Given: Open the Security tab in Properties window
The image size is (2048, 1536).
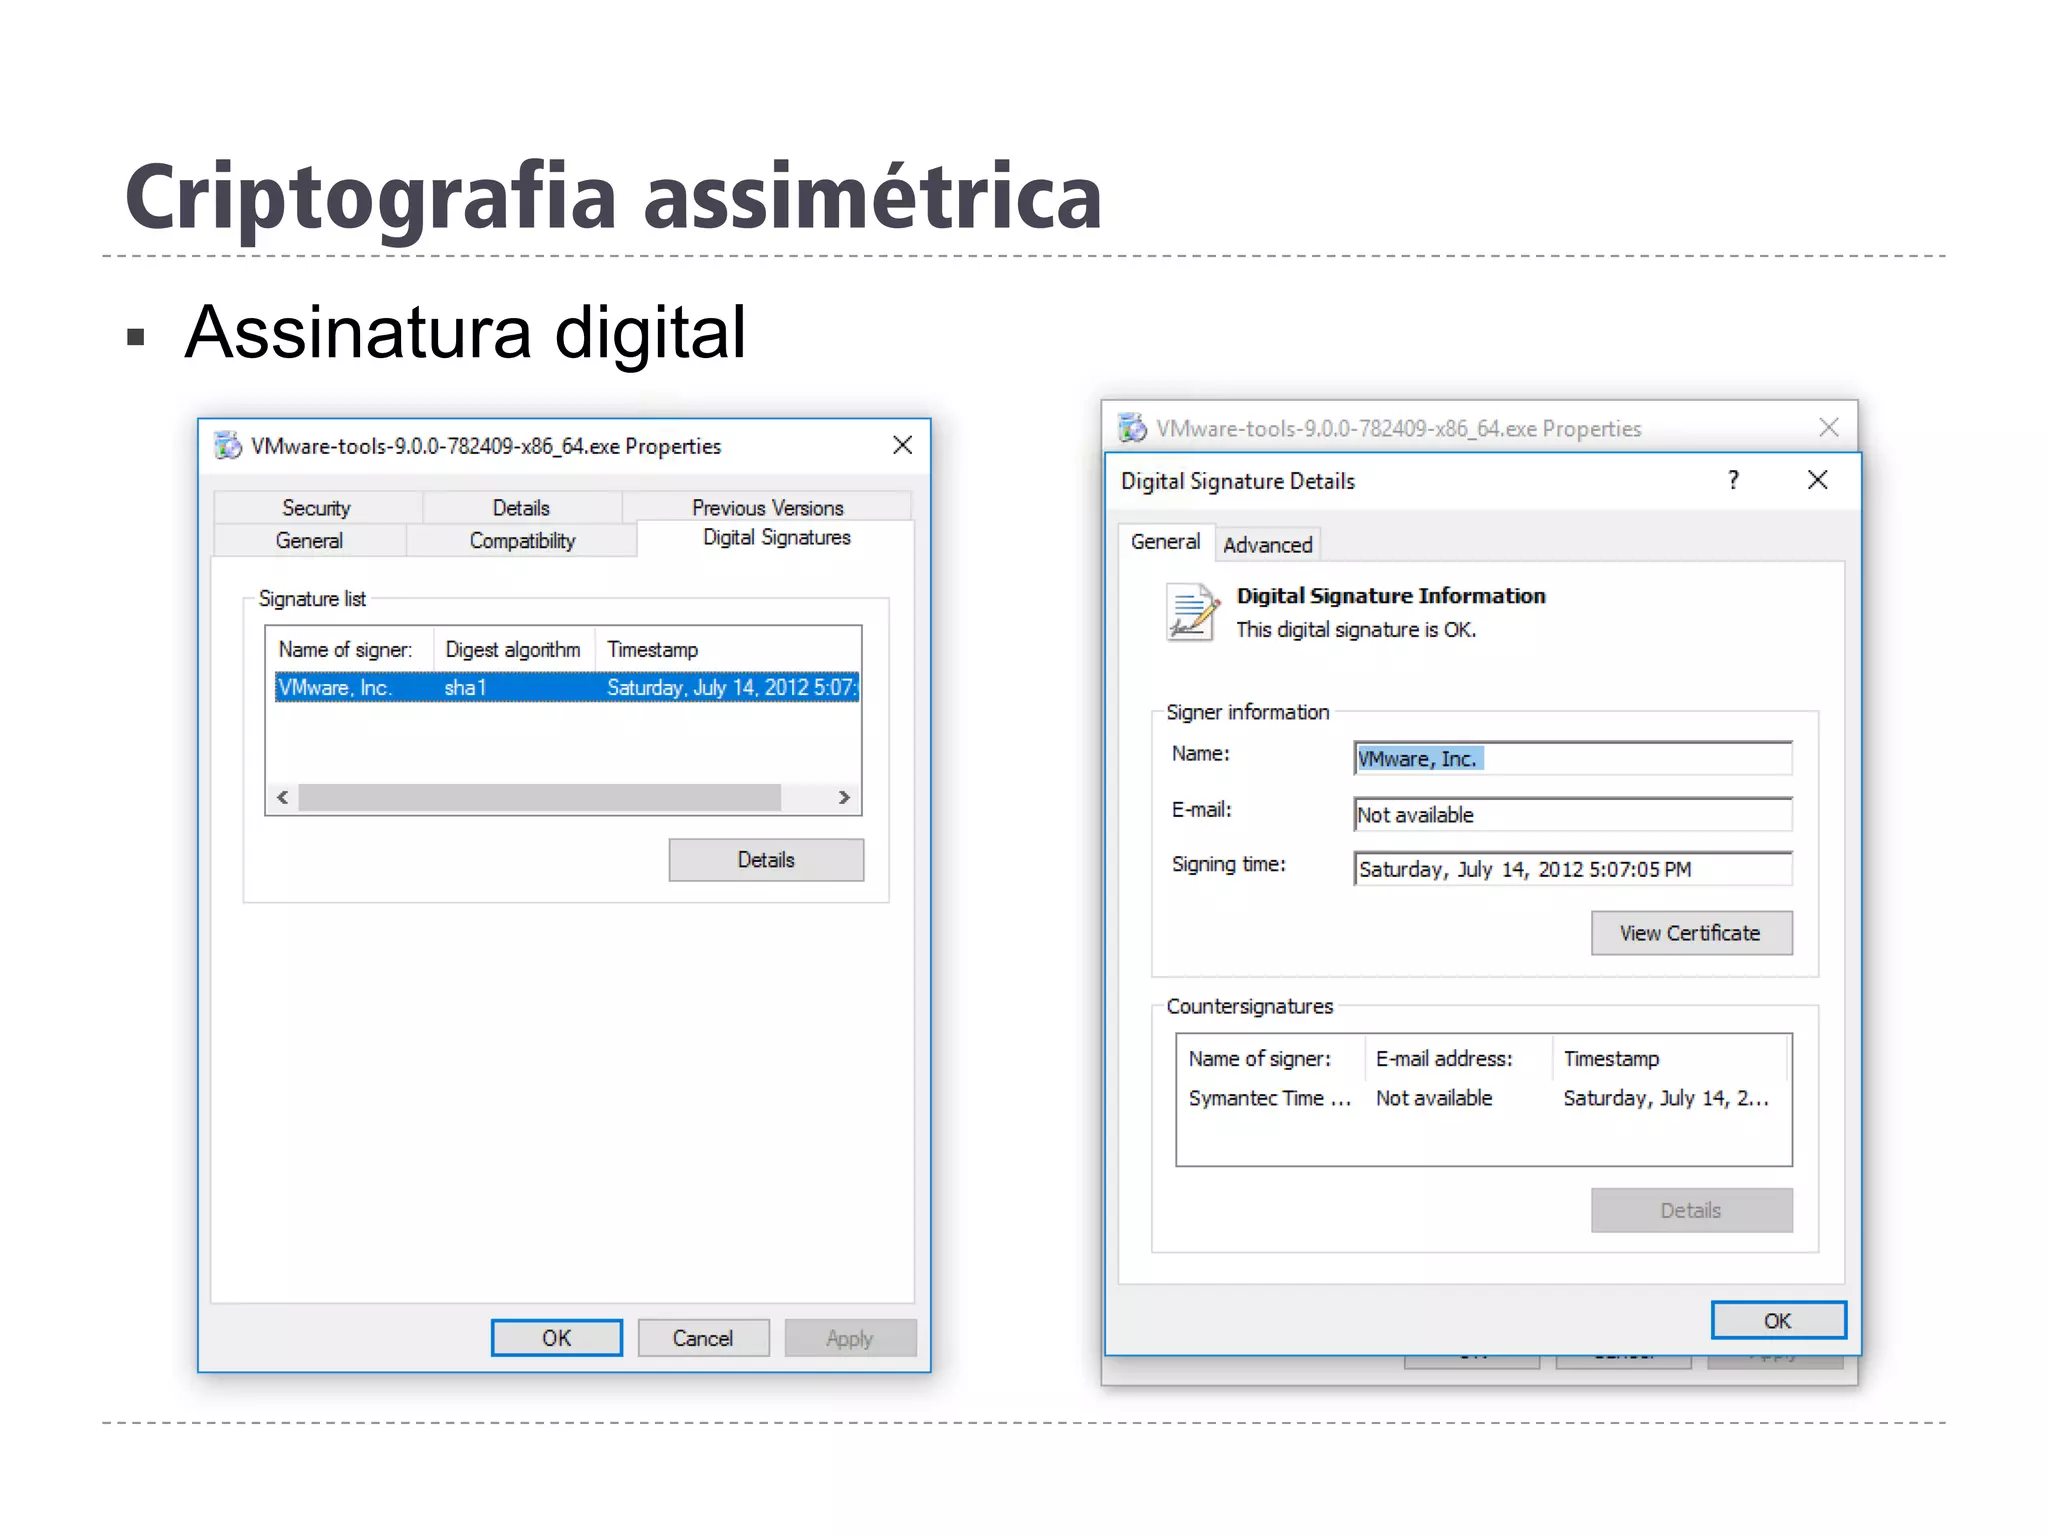Looking at the screenshot, I should [317, 508].
